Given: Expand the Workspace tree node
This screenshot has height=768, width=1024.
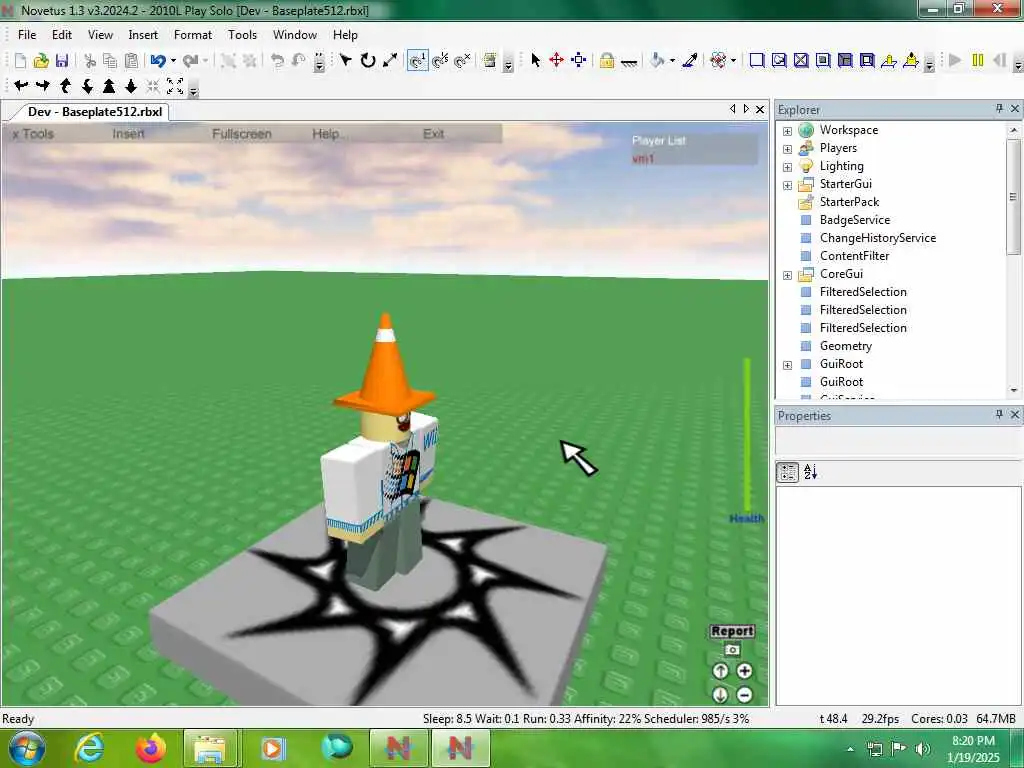Looking at the screenshot, I should [788, 131].
